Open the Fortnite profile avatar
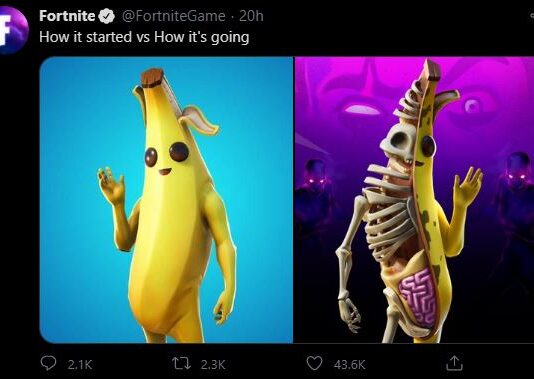534x379 pixels. click(x=12, y=30)
